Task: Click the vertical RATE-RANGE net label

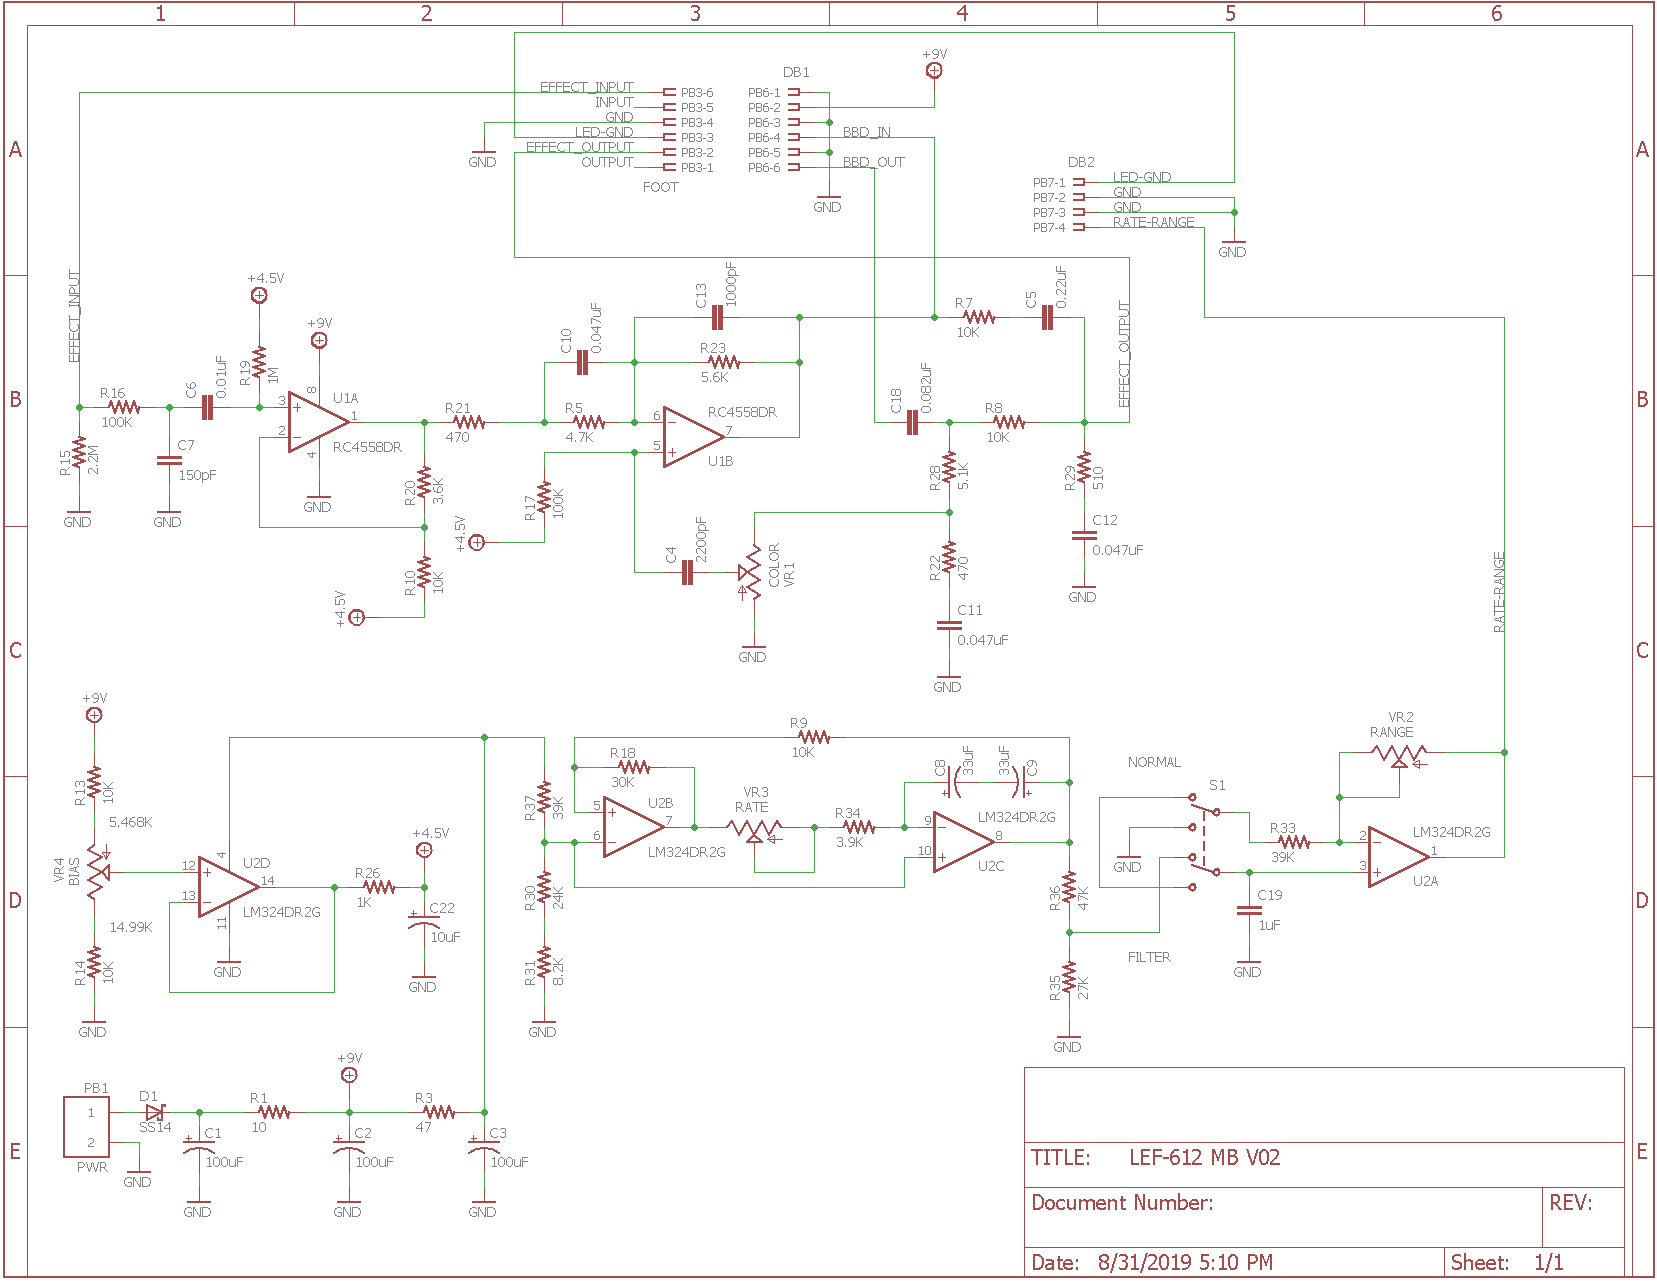Action: click(1498, 592)
